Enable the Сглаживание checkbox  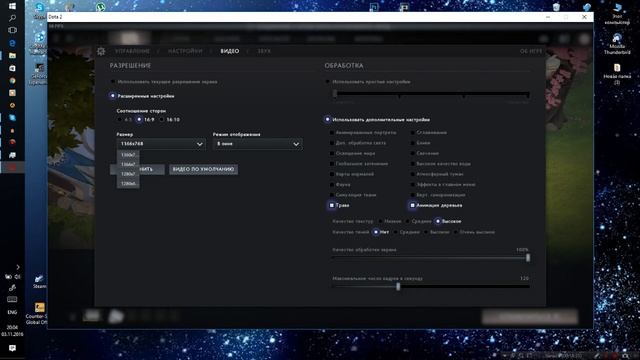[413, 133]
